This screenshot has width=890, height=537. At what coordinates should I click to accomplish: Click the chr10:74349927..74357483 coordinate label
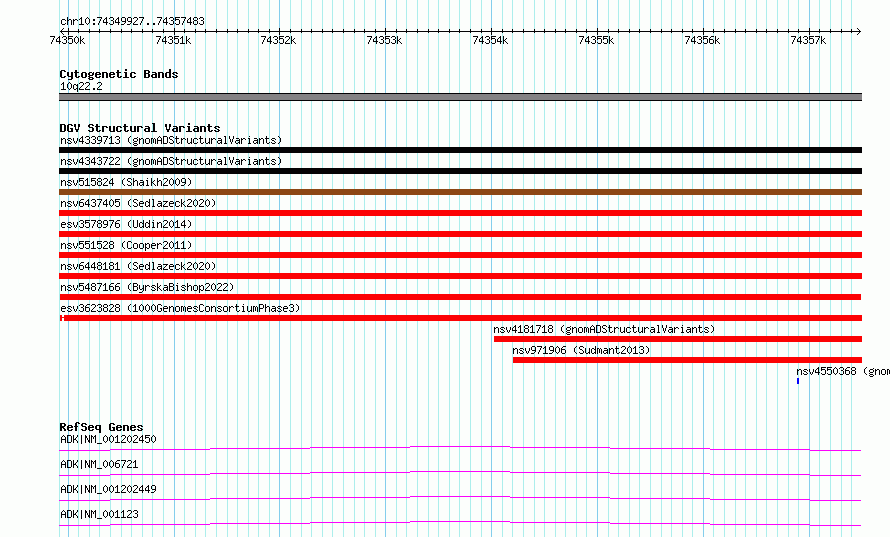(132, 21)
